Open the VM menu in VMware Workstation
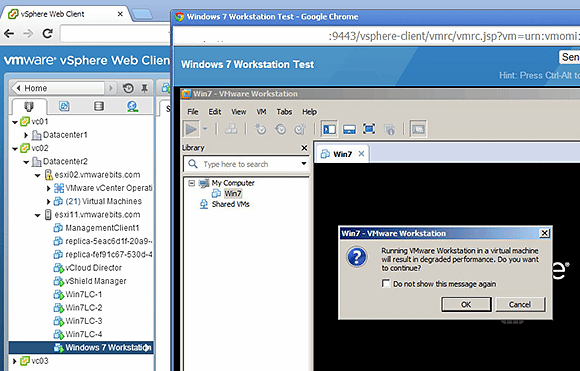This screenshot has width=580, height=371. click(261, 112)
